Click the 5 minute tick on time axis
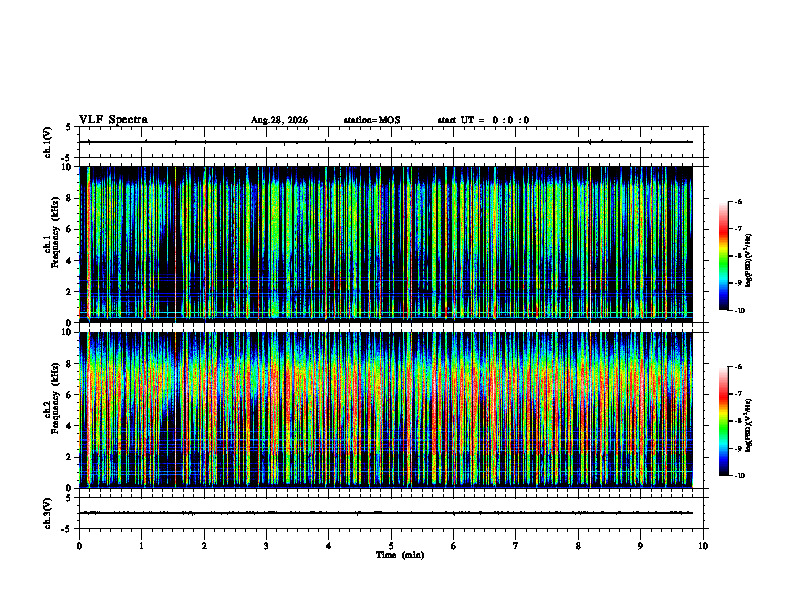 391,546
